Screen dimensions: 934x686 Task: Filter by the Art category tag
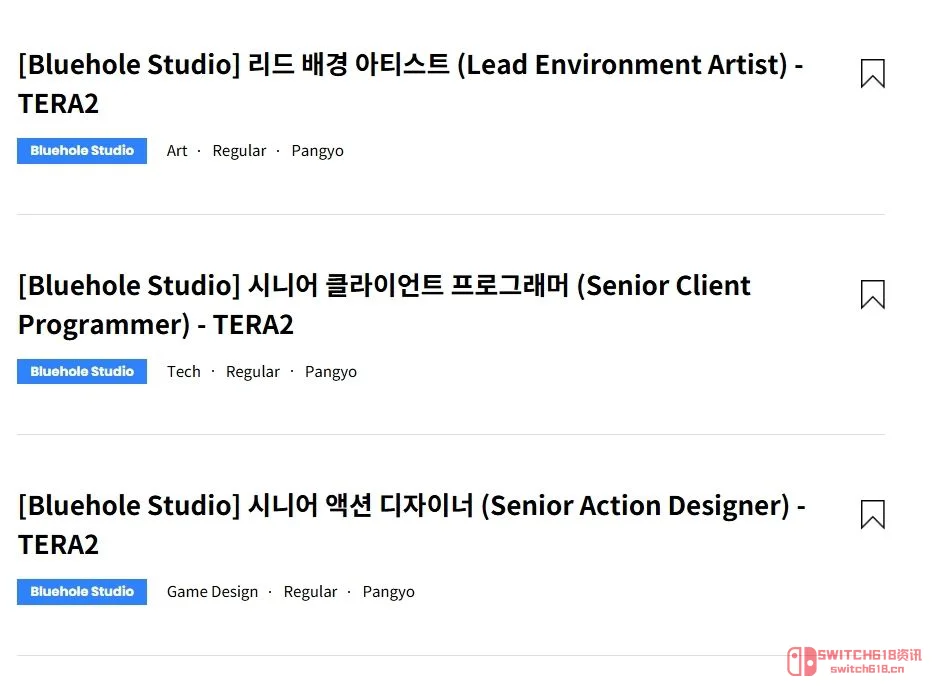coord(177,150)
